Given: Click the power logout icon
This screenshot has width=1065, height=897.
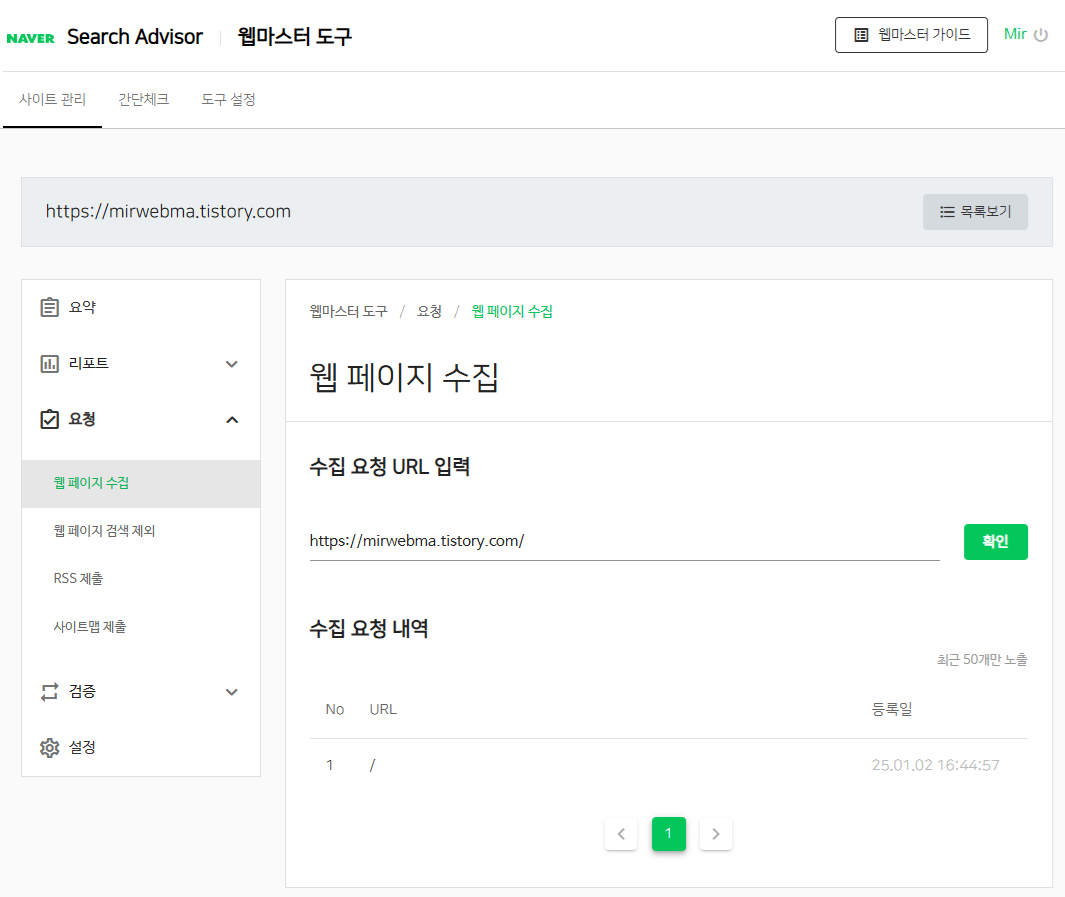Looking at the screenshot, I should click(1041, 35).
